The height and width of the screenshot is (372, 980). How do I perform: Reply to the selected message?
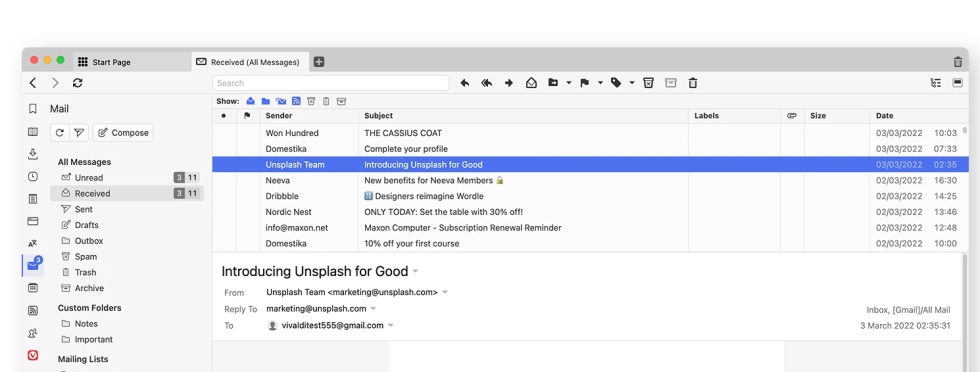click(464, 83)
